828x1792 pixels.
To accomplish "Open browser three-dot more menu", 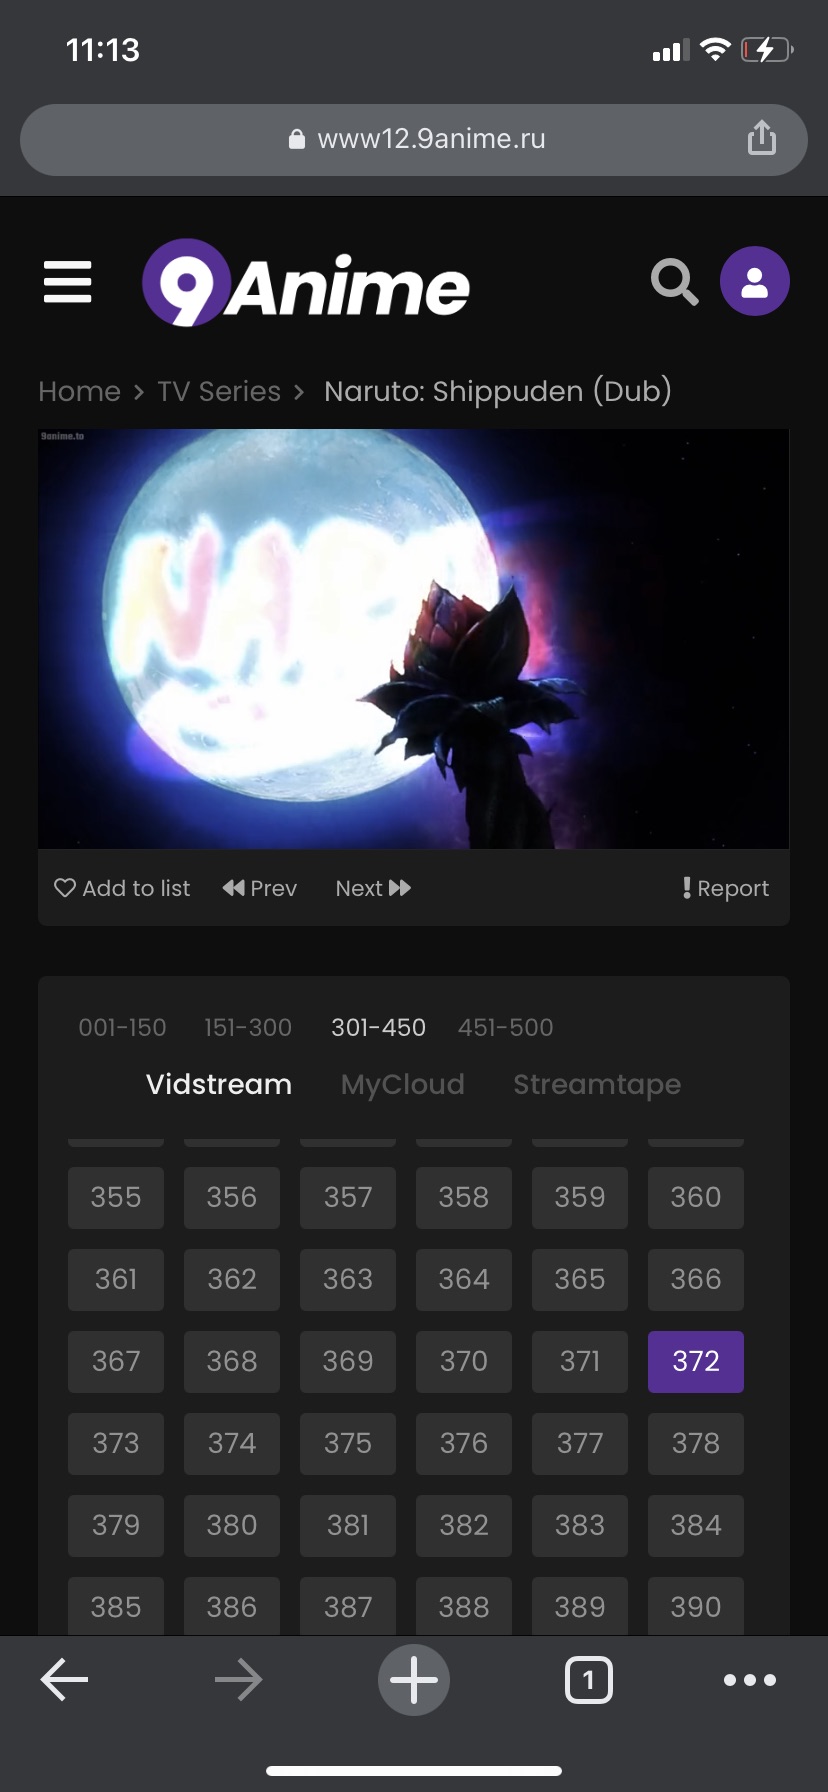I will [x=750, y=1680].
